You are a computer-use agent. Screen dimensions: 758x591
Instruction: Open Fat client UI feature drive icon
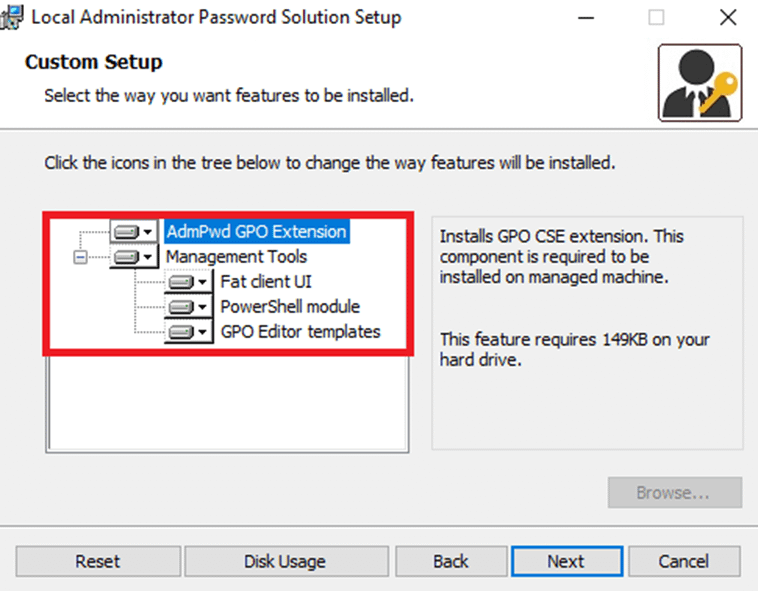click(188, 282)
